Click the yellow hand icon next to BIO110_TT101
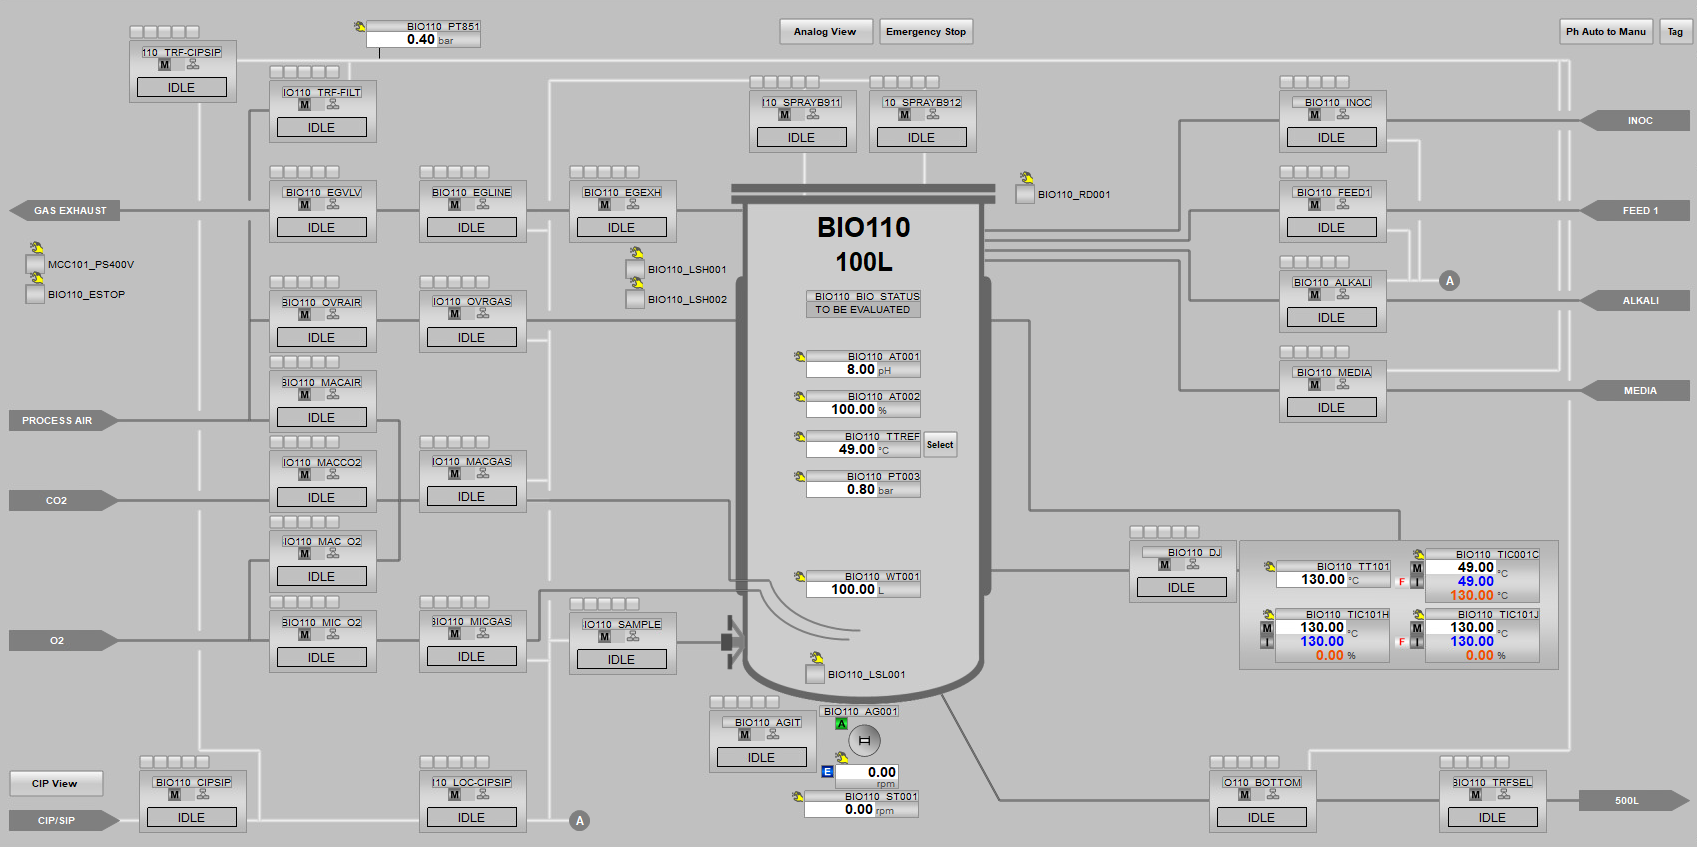1697x847 pixels. pos(1270,567)
